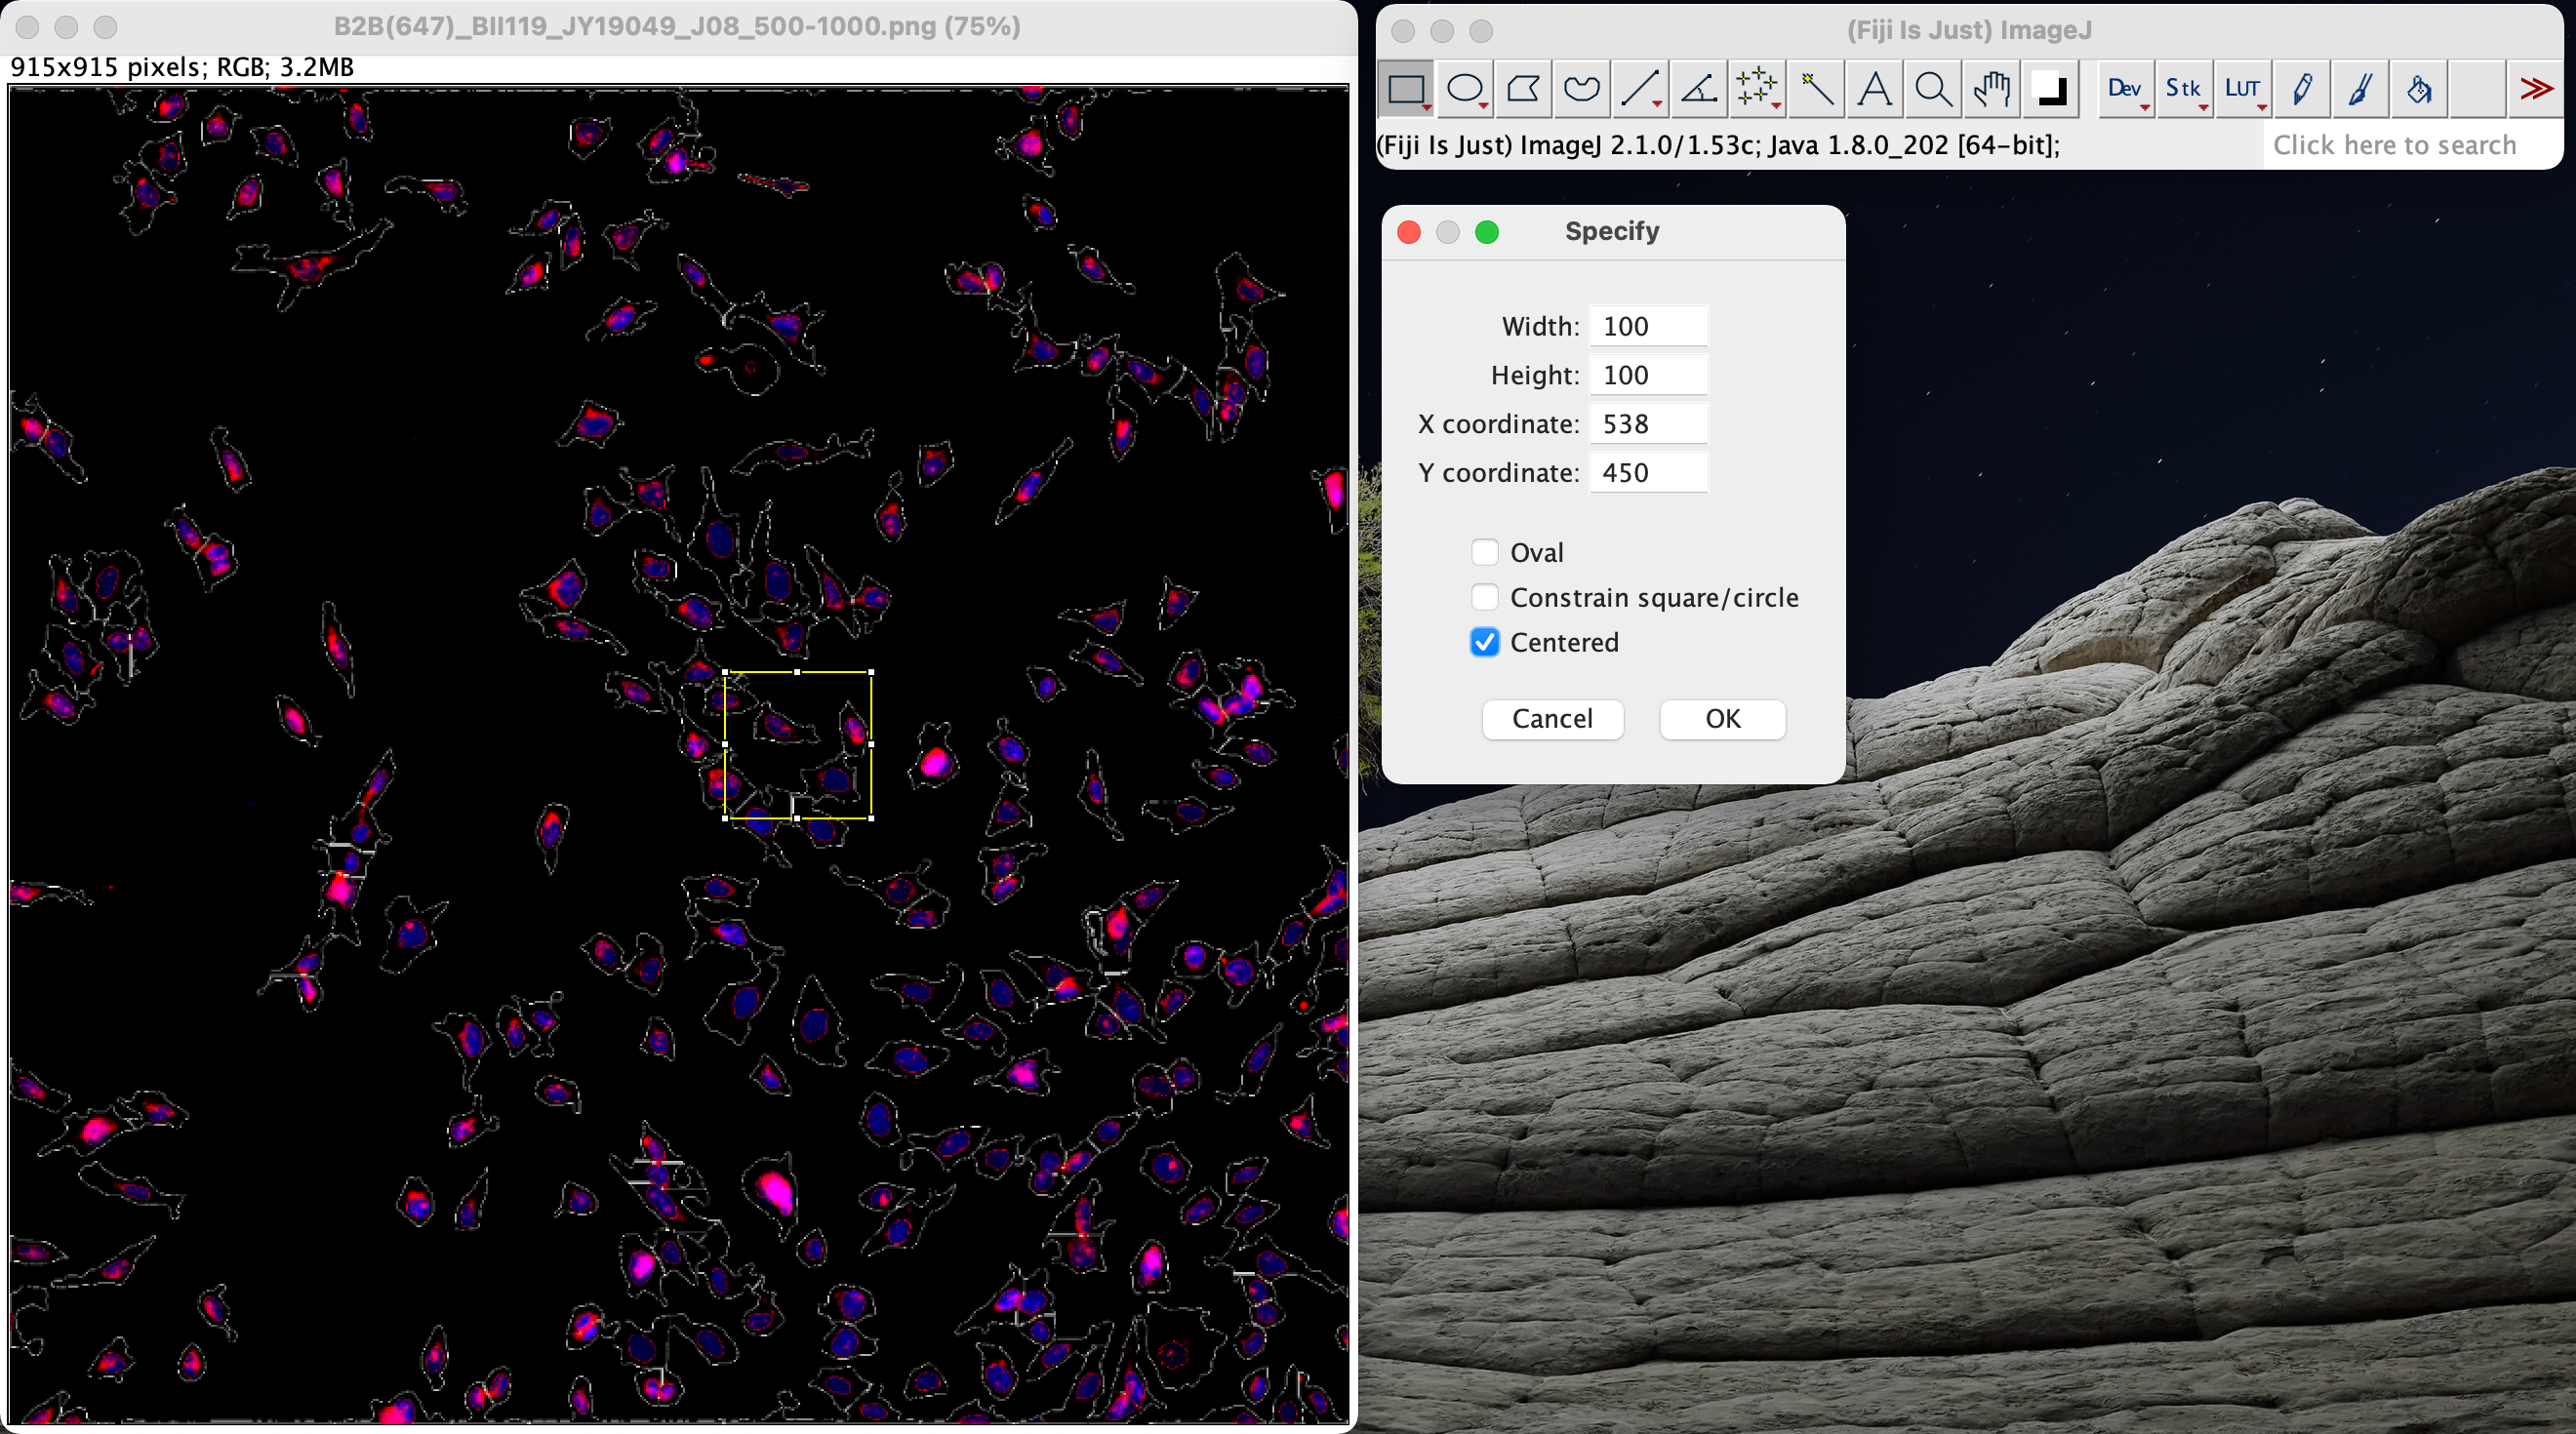Image resolution: width=2576 pixels, height=1434 pixels.
Task: Select the Flood Fill bucket tool
Action: click(2419, 89)
